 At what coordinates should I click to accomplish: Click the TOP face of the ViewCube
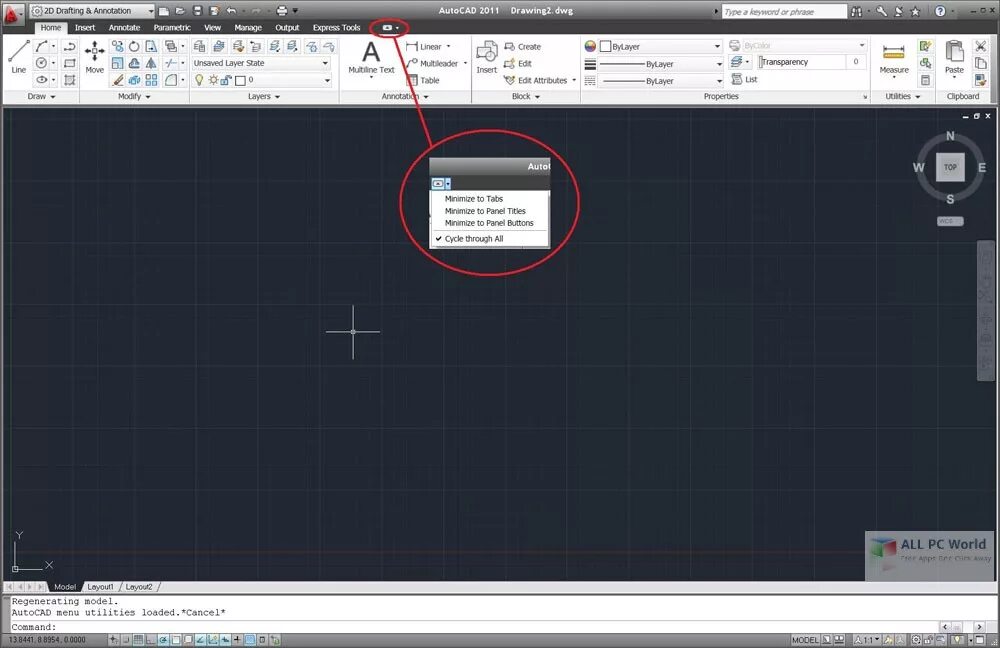[x=950, y=167]
